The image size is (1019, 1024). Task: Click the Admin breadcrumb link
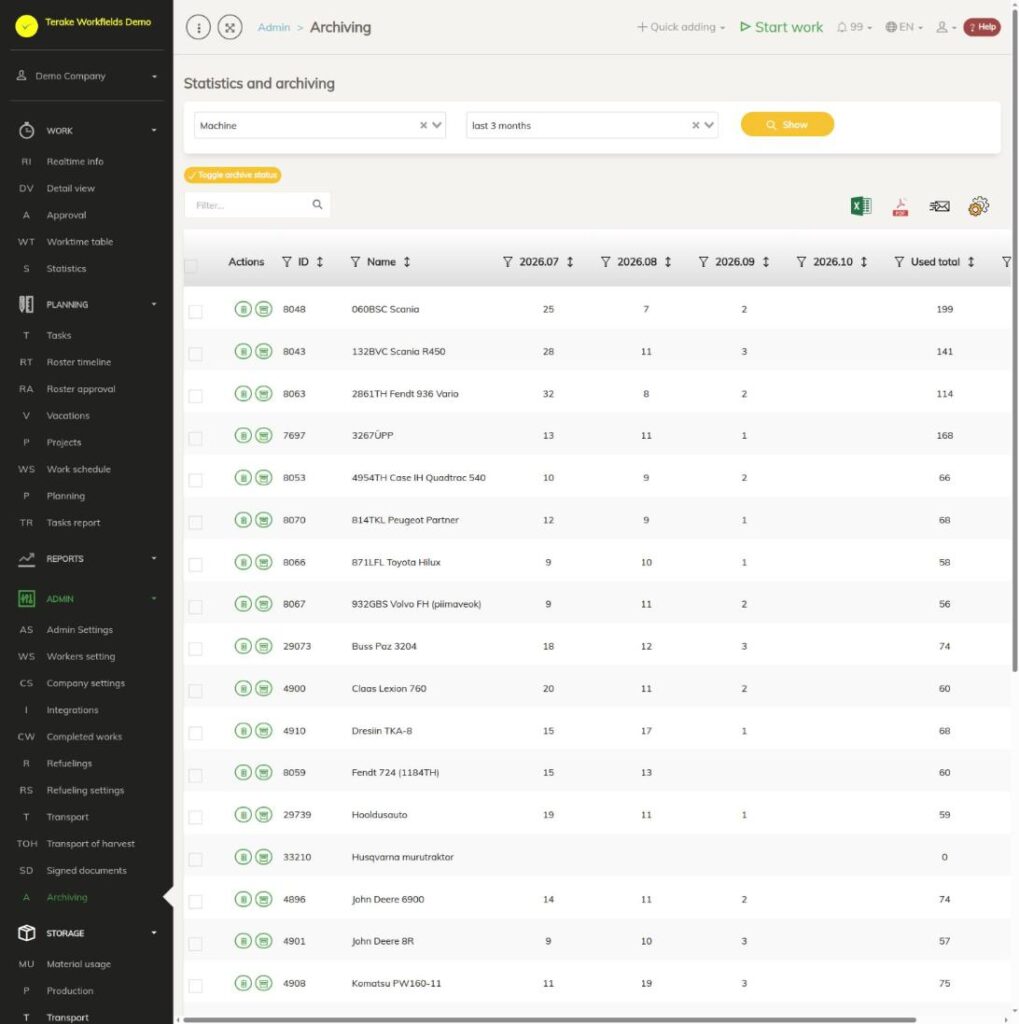pos(274,27)
